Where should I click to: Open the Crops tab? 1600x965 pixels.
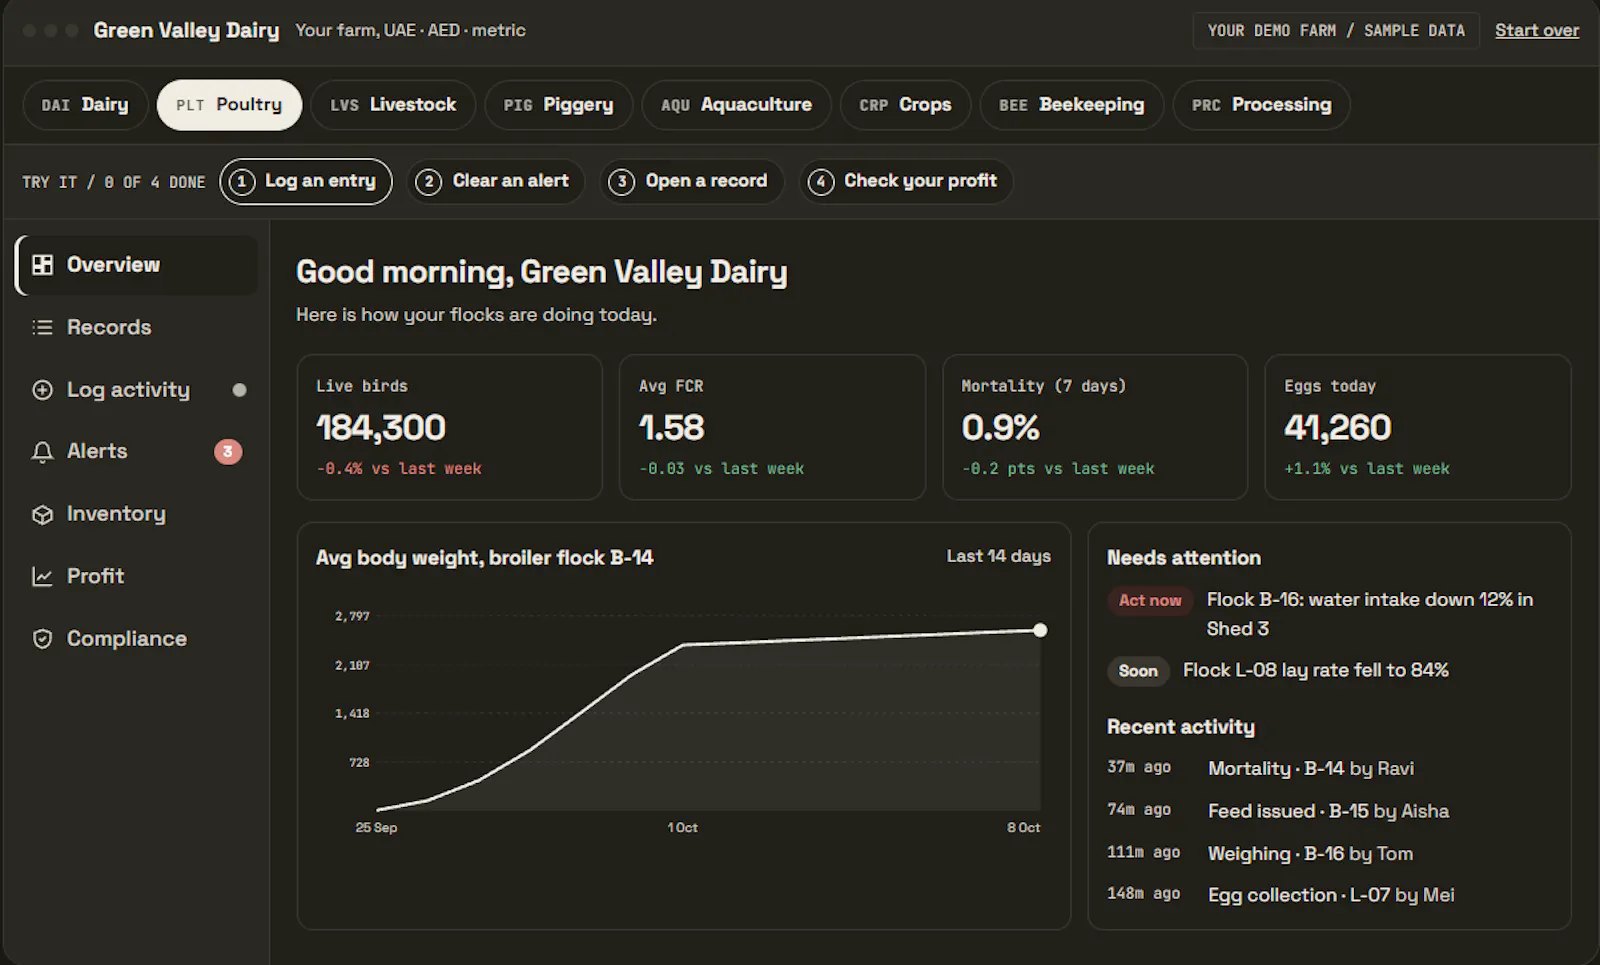(905, 105)
